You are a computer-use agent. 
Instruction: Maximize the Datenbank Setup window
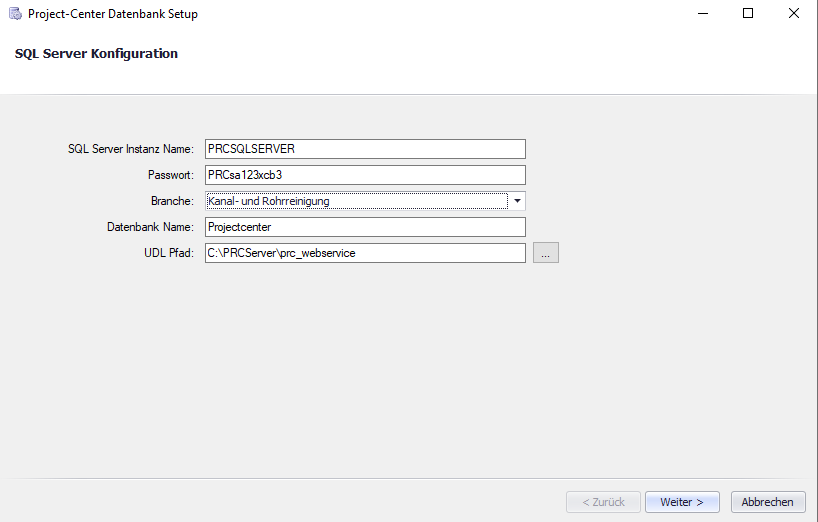[748, 14]
